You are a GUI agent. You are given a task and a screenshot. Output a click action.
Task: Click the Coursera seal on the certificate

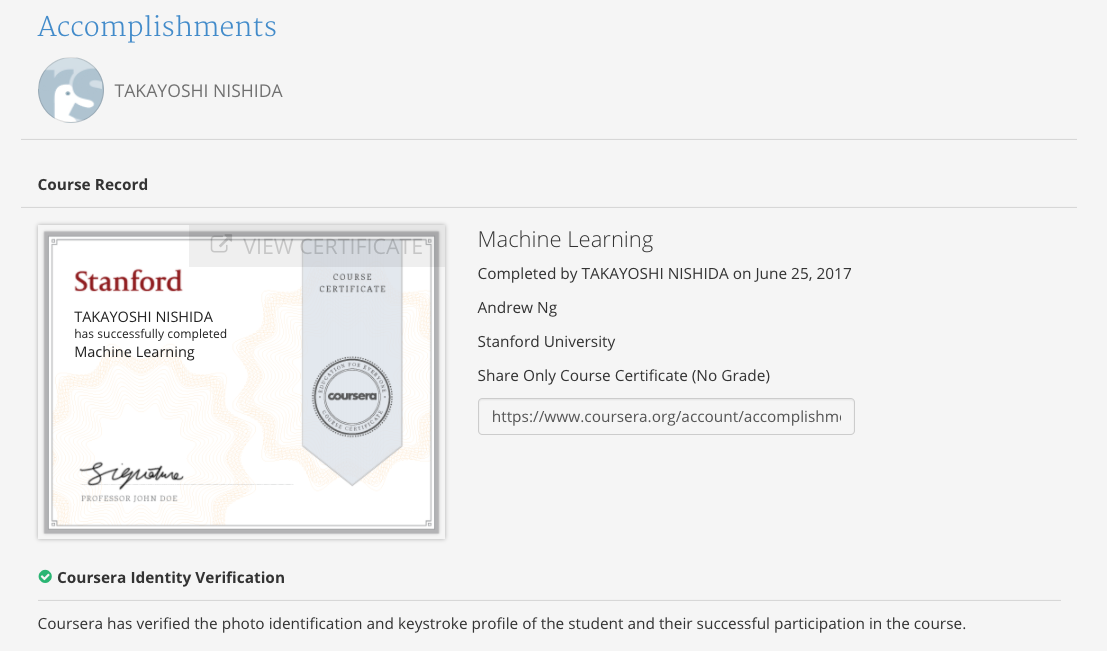(x=352, y=396)
